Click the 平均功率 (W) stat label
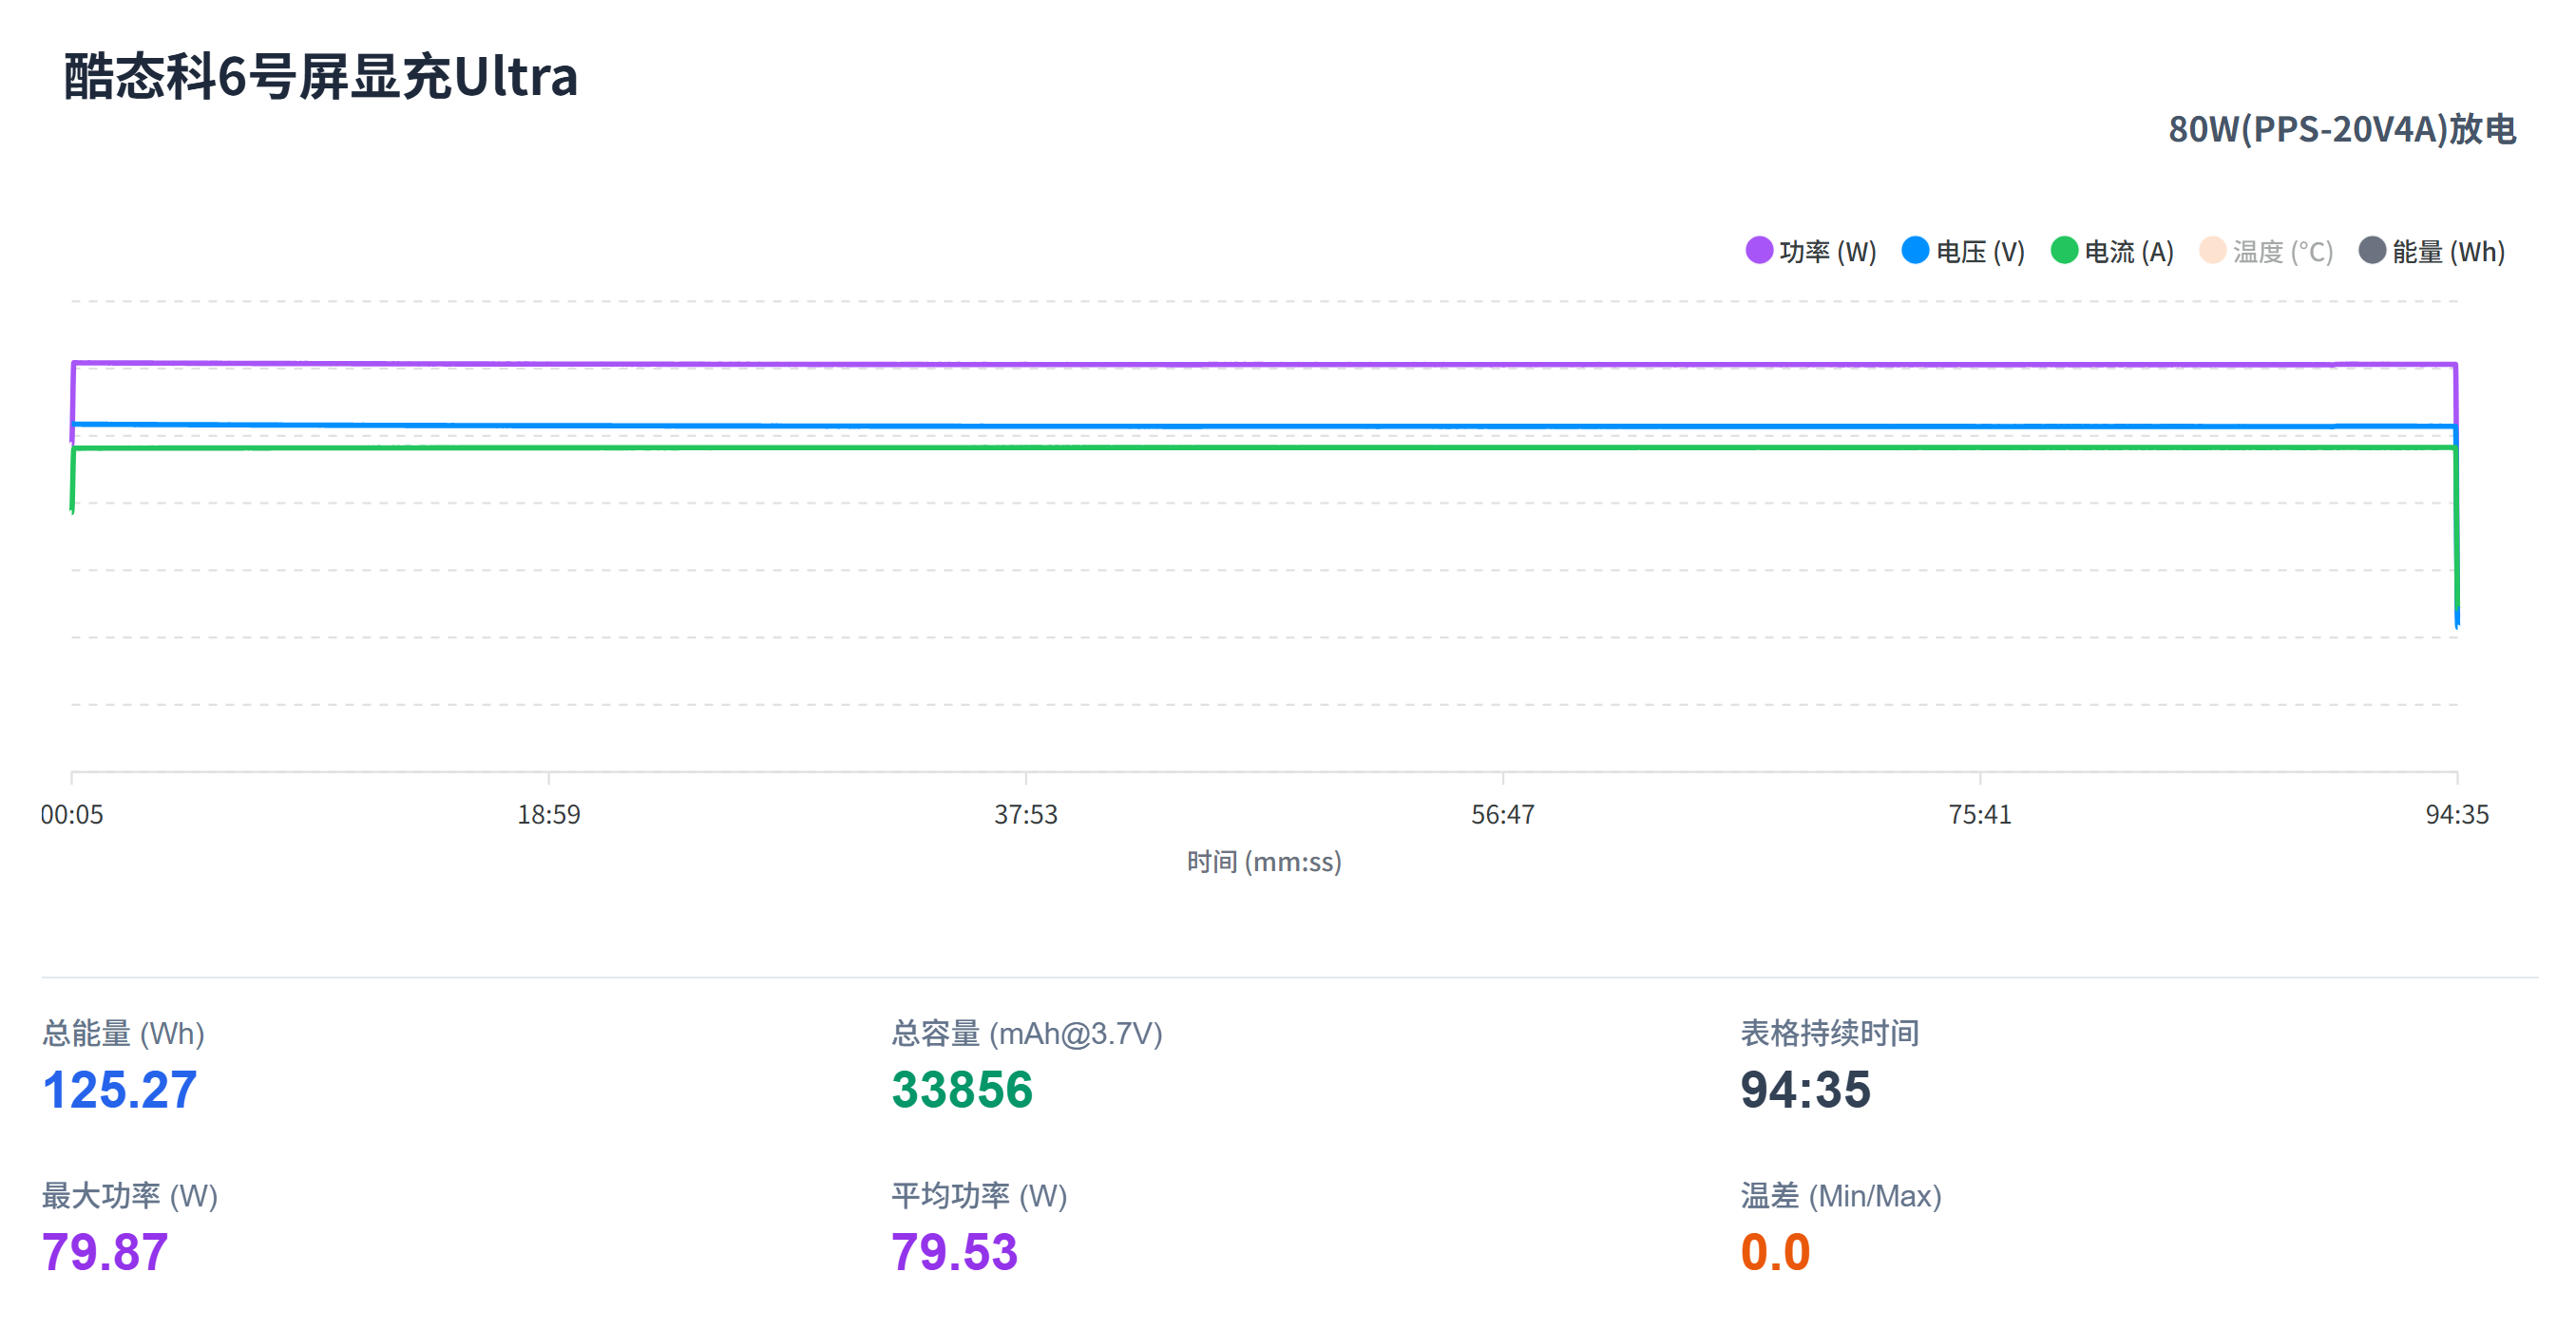2576x1329 pixels. [979, 1196]
